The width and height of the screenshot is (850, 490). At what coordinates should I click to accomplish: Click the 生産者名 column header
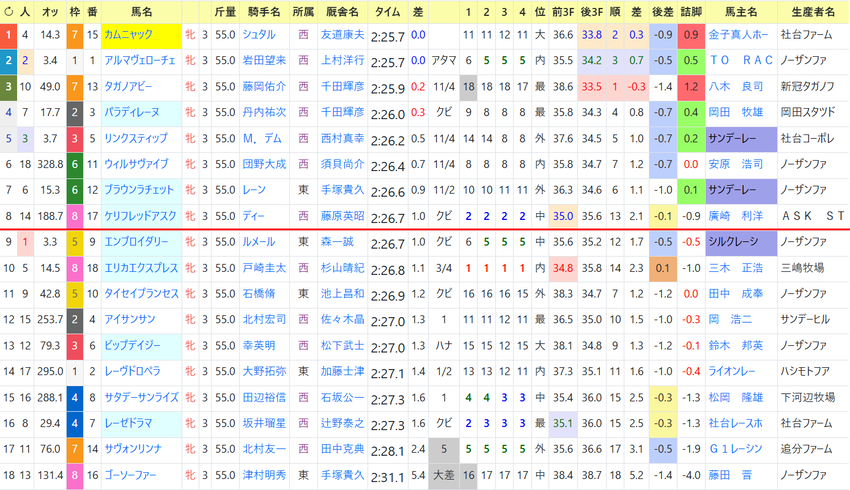point(812,11)
